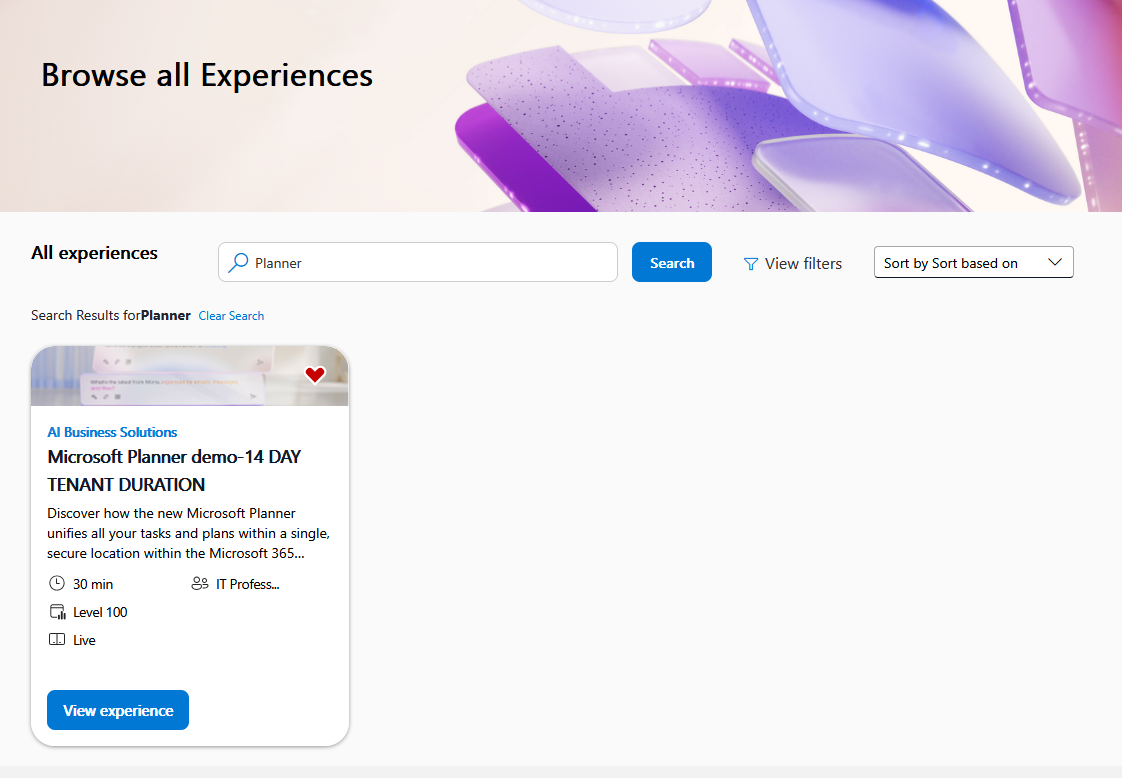Click the View experience button
The width and height of the screenshot is (1122, 778).
(118, 710)
